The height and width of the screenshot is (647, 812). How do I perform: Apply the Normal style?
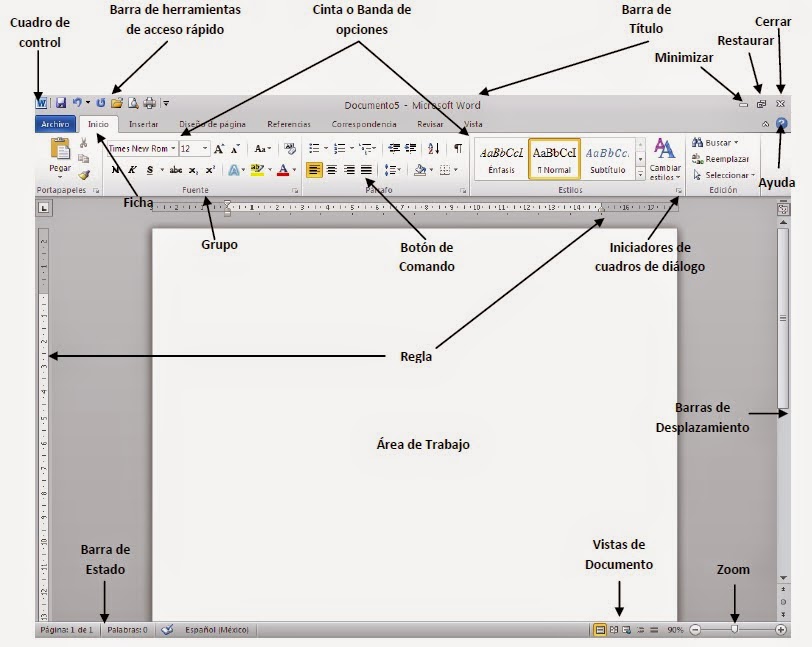point(555,156)
